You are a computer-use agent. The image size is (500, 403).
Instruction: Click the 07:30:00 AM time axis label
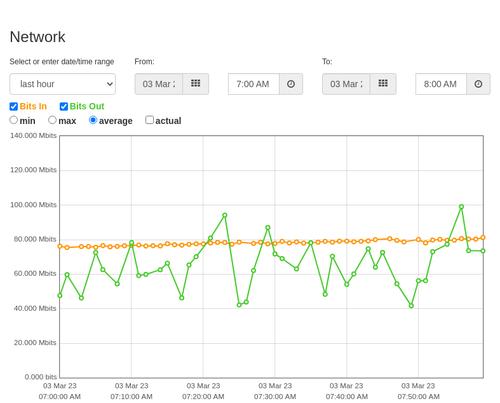point(275,397)
